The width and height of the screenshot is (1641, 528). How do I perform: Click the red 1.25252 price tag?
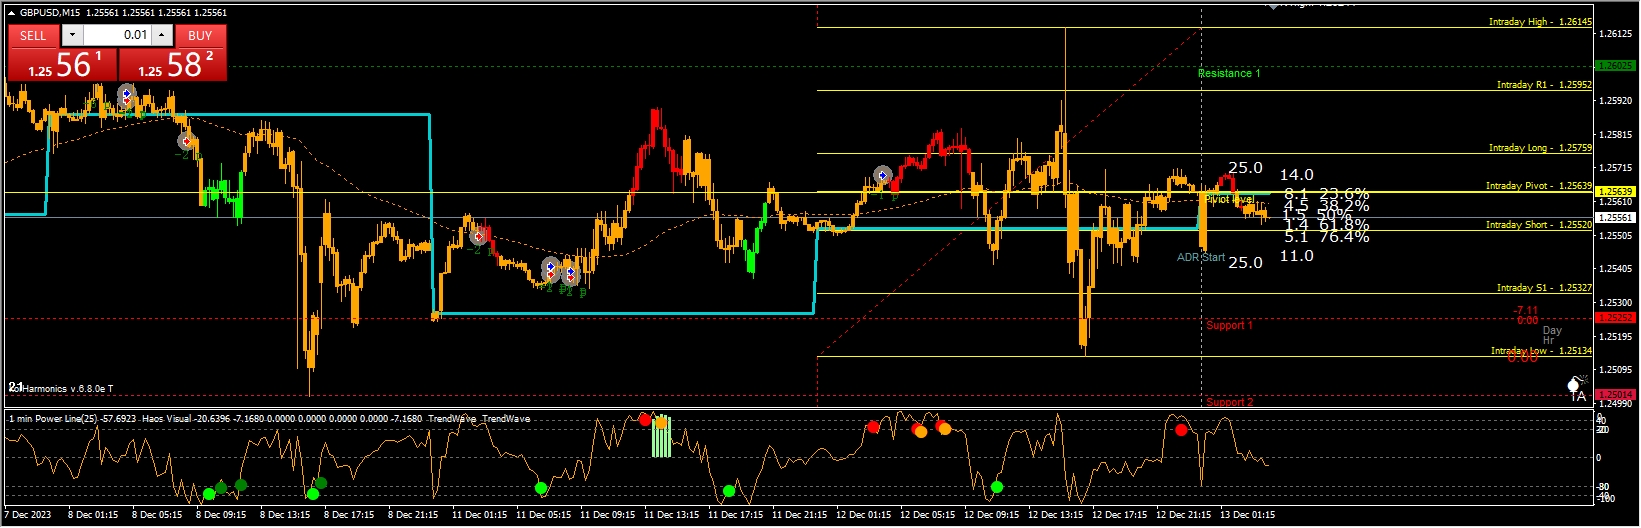tap(1615, 317)
